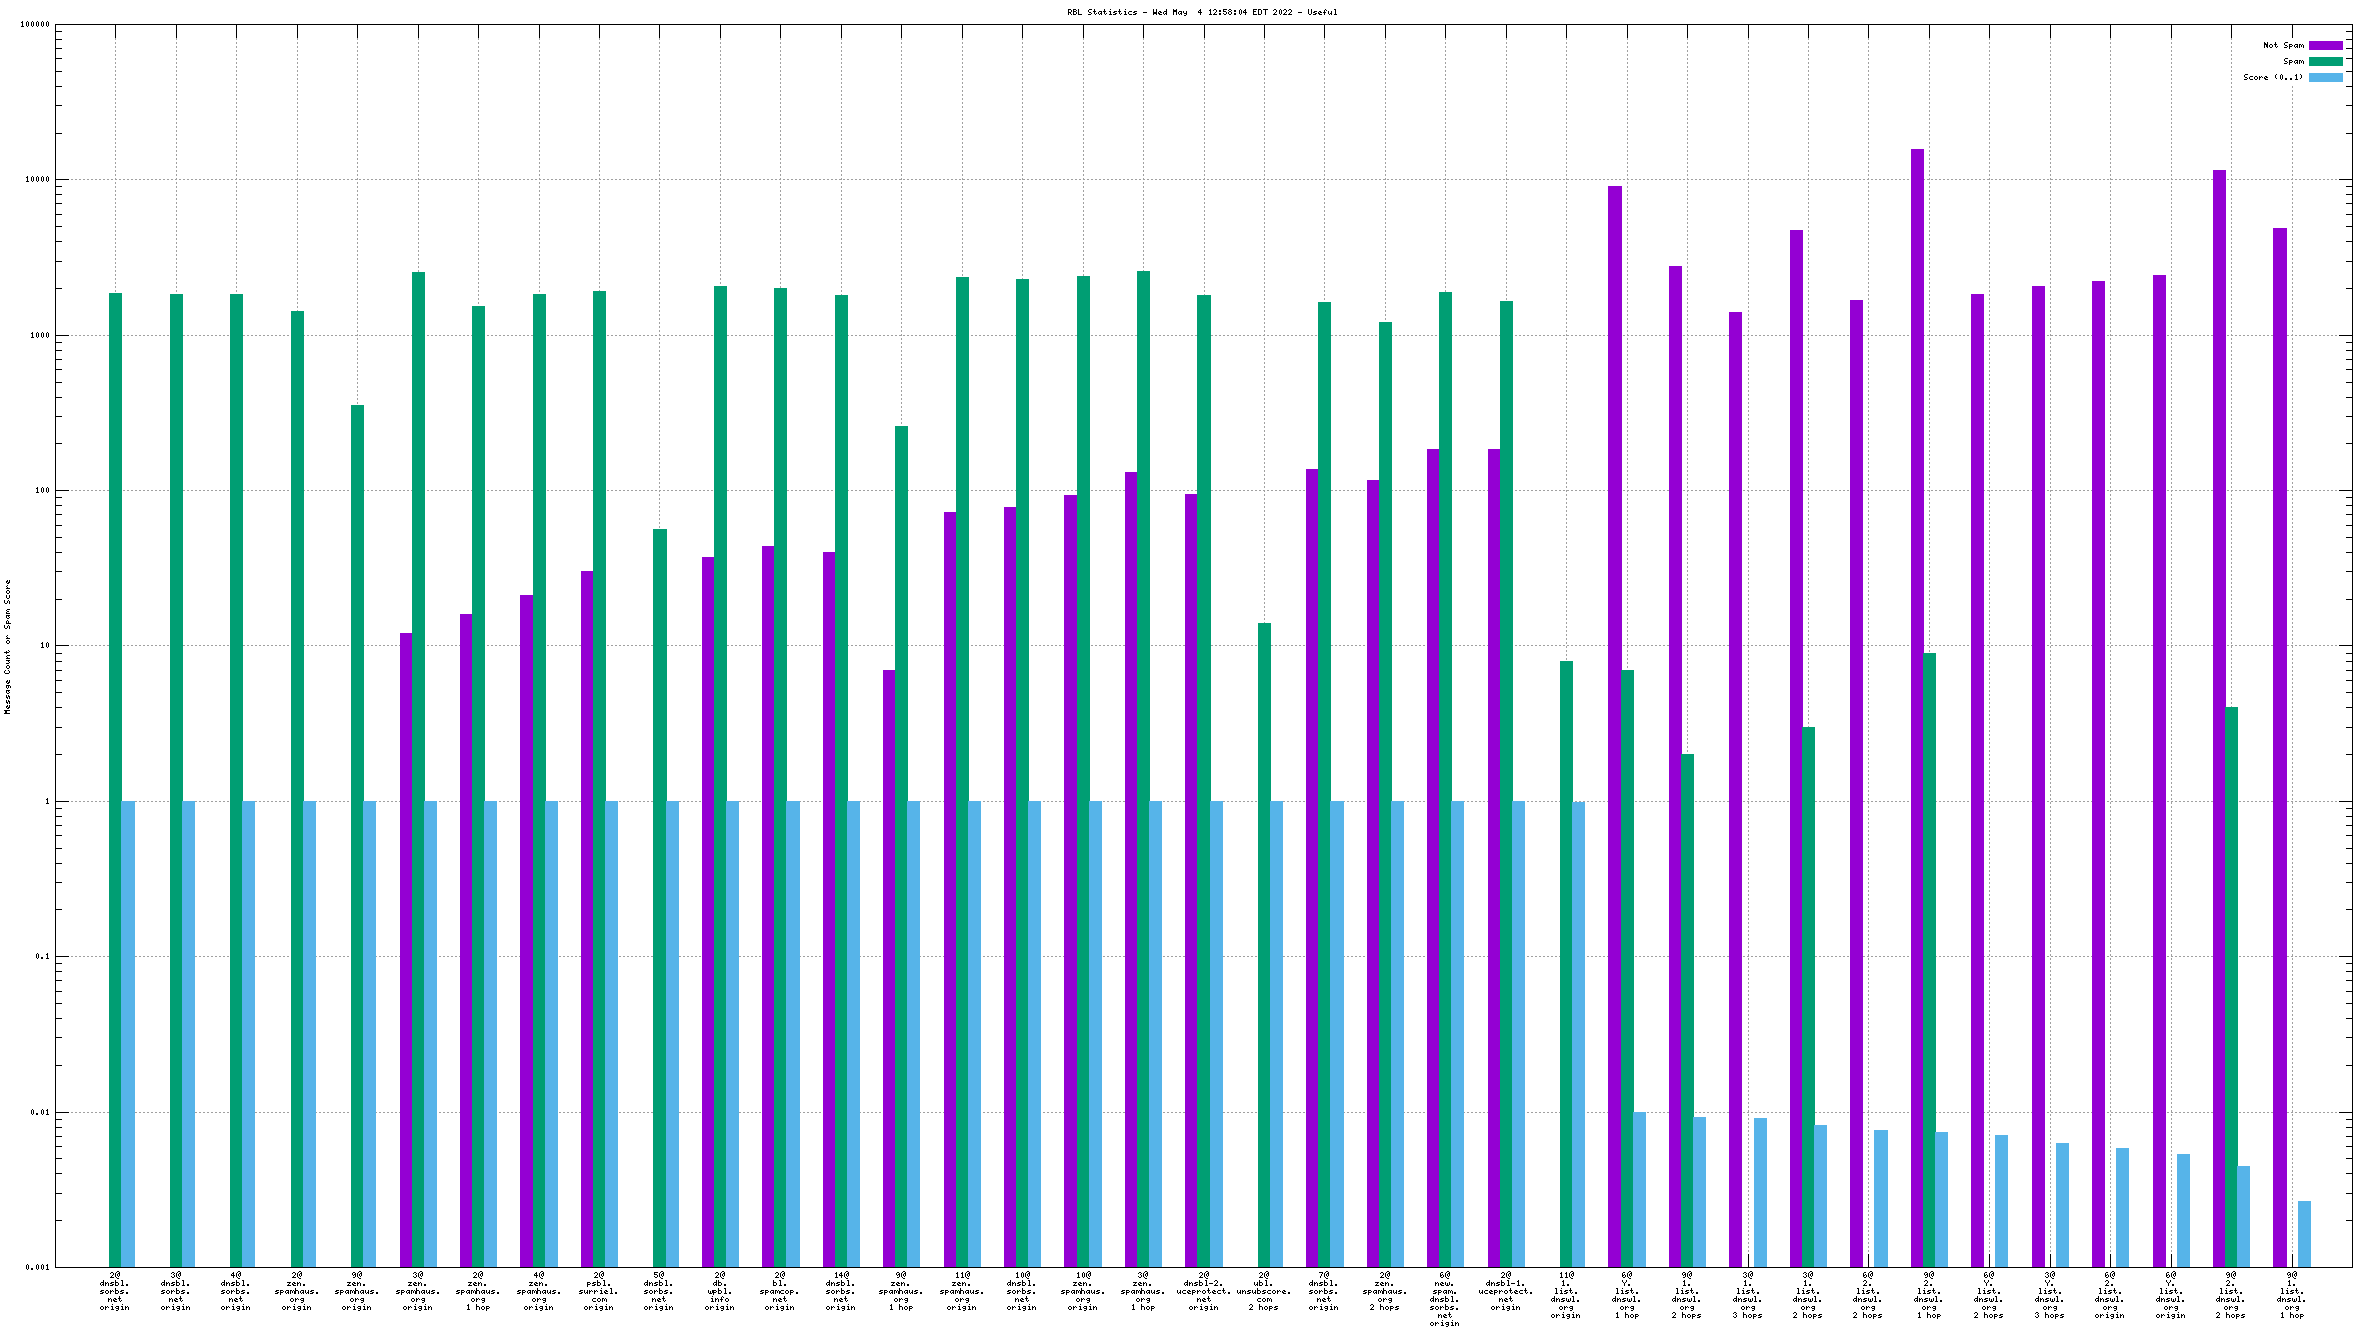Click the blue Score legend swatch
This screenshot has height=1332, width=2368.
[2325, 77]
